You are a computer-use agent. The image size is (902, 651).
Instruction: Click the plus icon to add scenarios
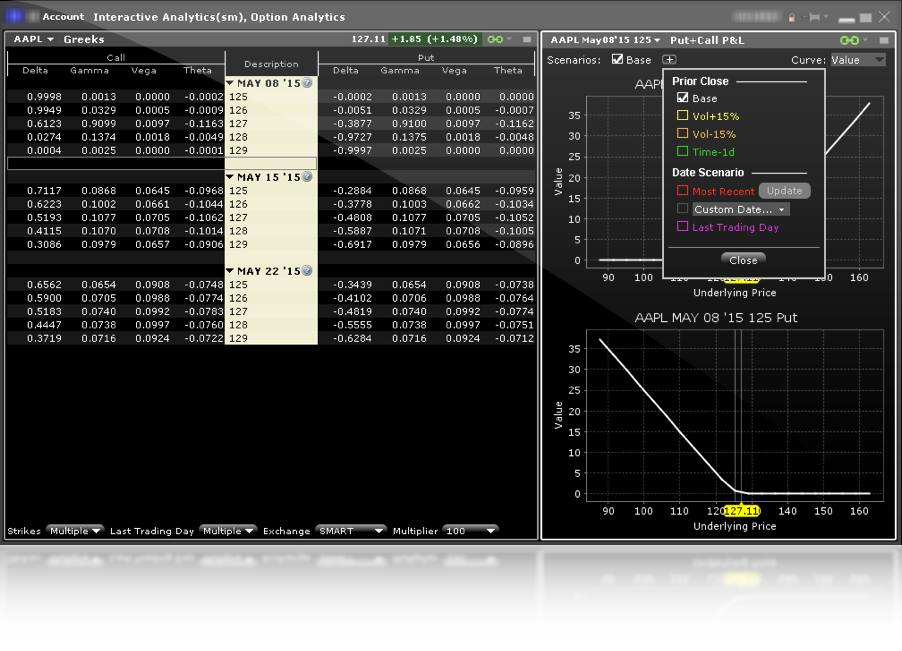pos(668,60)
